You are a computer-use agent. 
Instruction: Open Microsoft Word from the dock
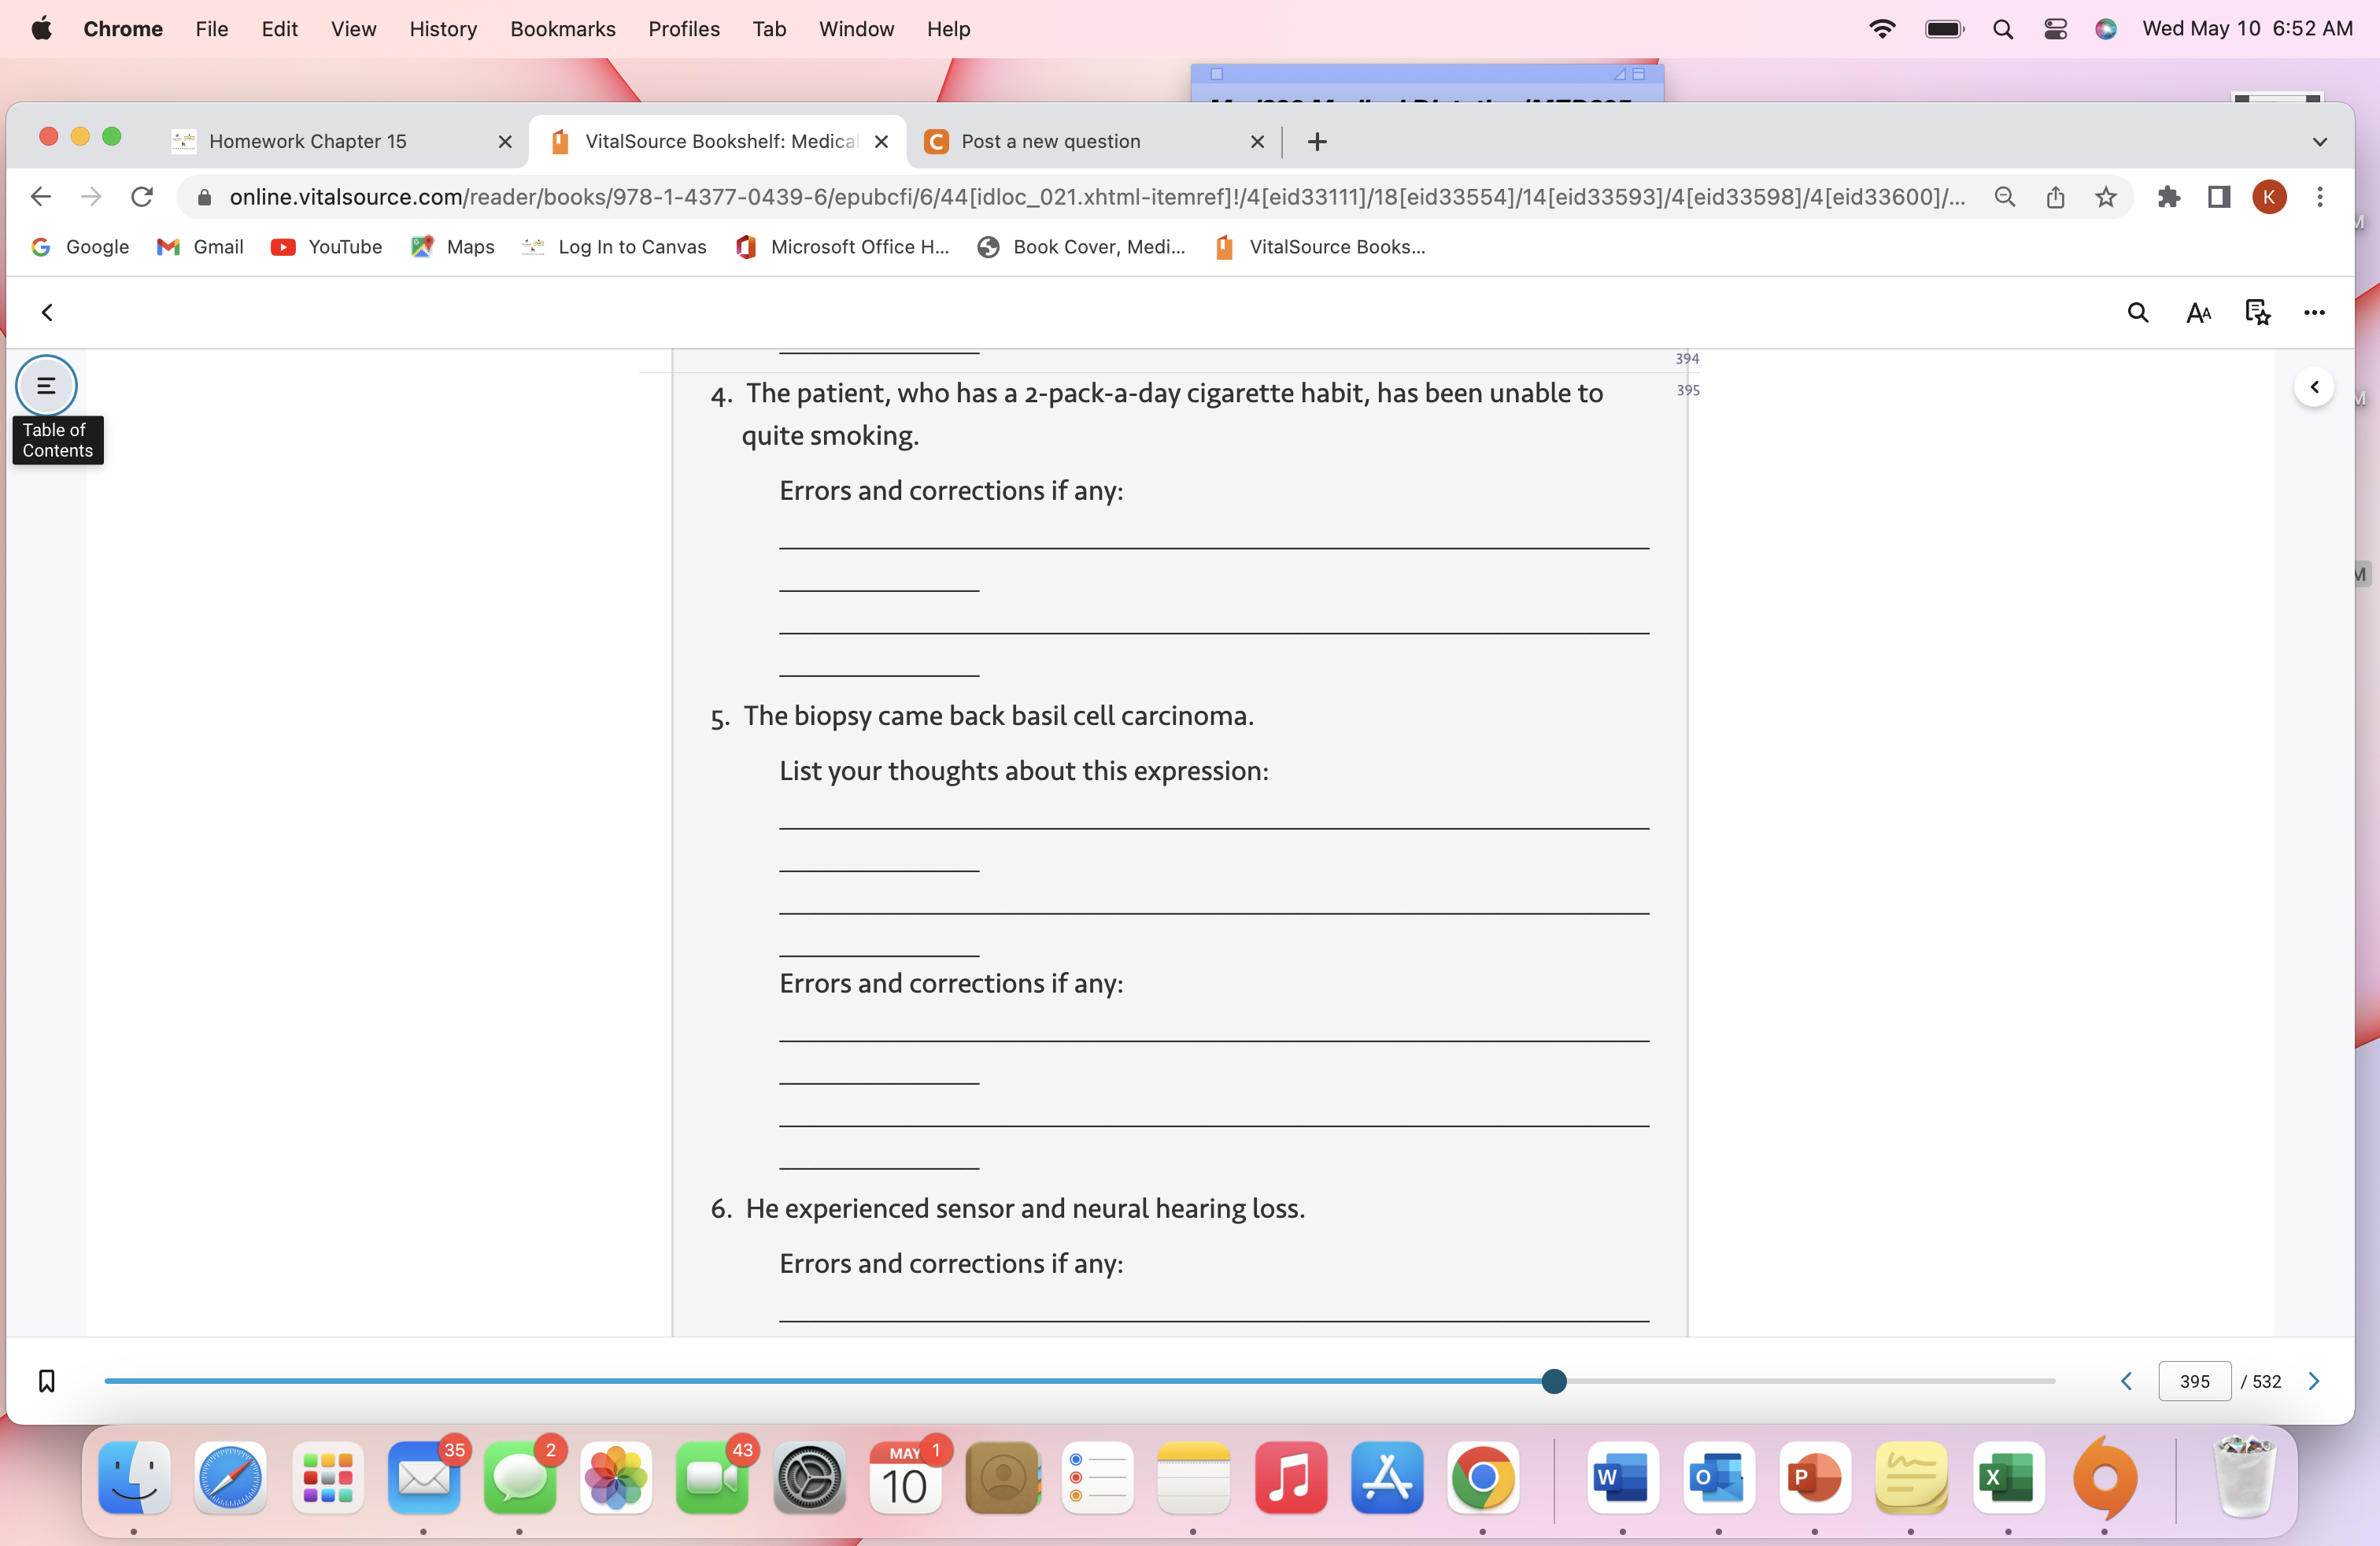click(1621, 1478)
